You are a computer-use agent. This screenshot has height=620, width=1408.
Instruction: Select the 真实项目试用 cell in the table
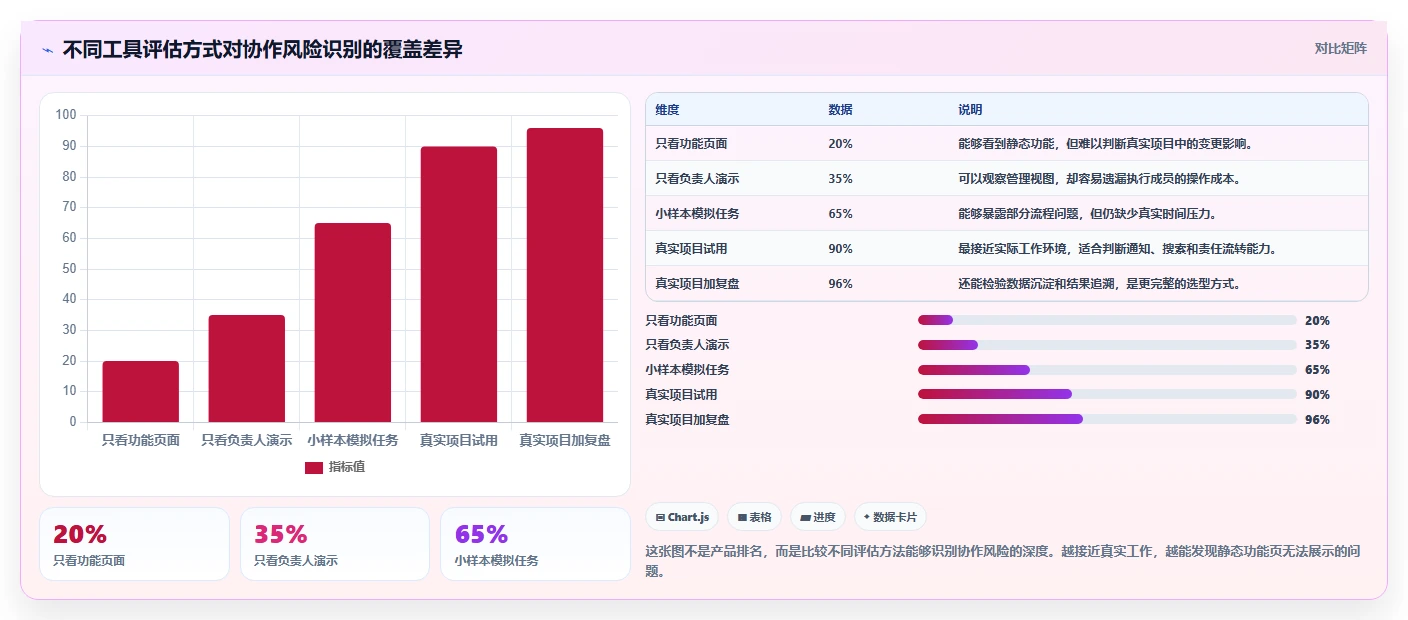tap(691, 249)
